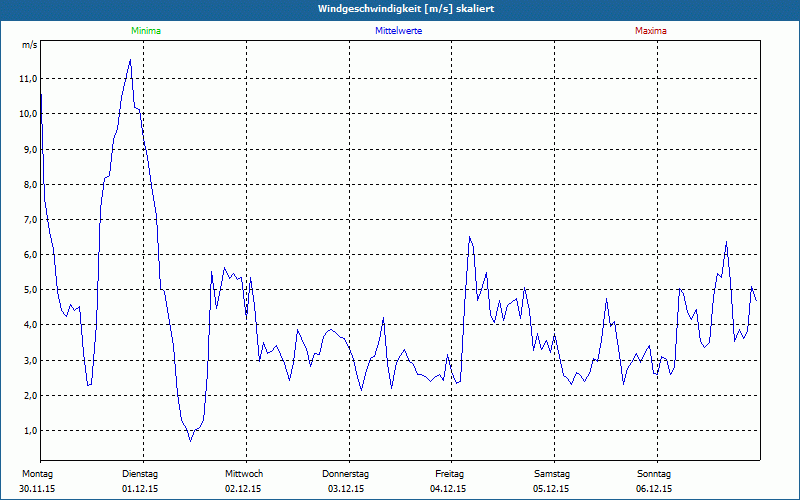This screenshot has width=800, height=500.
Task: Click the red Maxima legend label
Action: [651, 31]
